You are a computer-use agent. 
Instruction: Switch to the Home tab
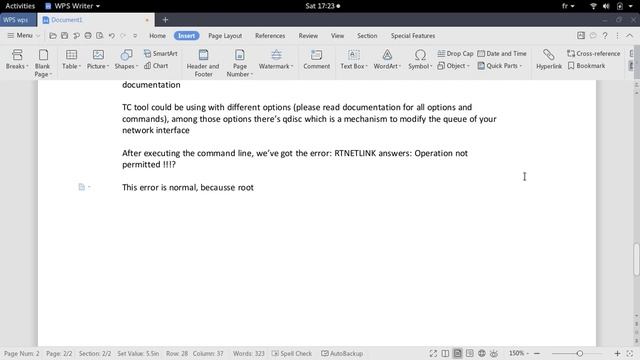pos(157,36)
